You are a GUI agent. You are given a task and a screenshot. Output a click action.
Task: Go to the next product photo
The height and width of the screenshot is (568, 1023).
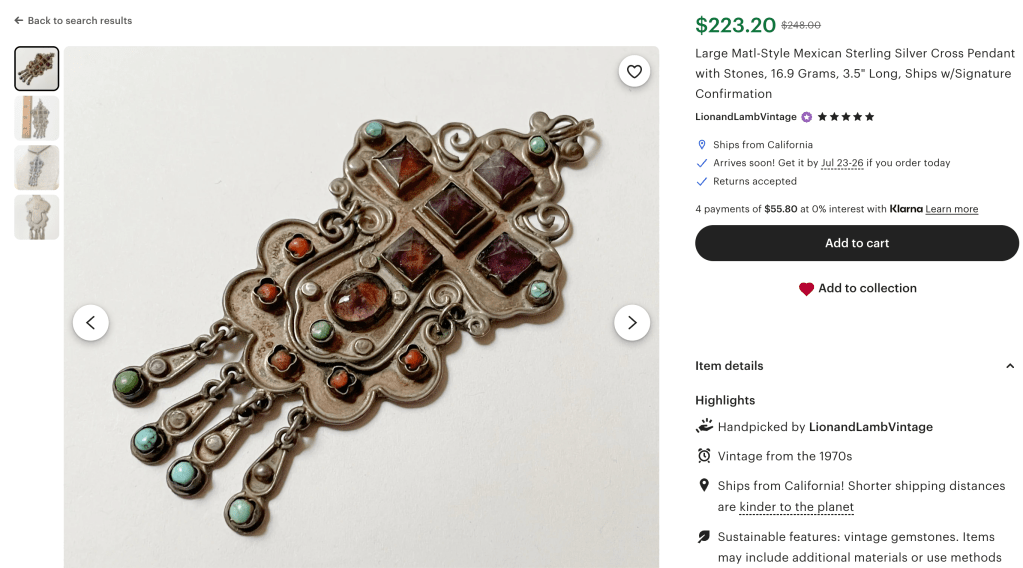[631, 322]
